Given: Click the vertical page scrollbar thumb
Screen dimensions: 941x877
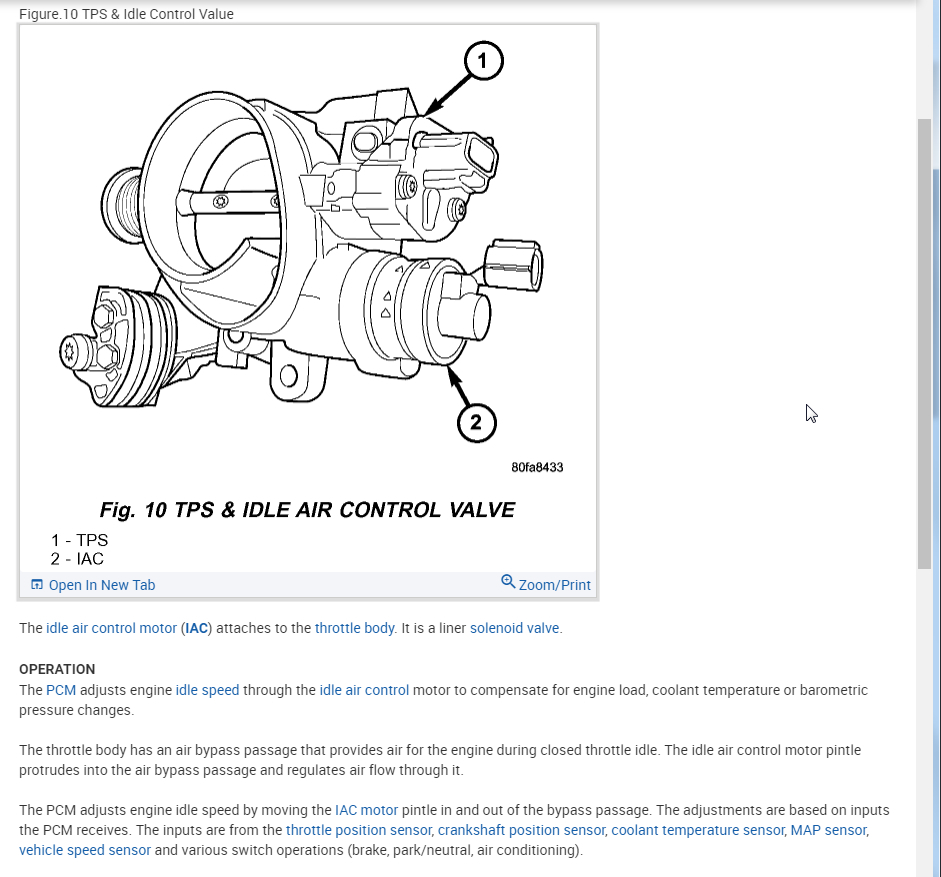Looking at the screenshot, I should tap(924, 344).
